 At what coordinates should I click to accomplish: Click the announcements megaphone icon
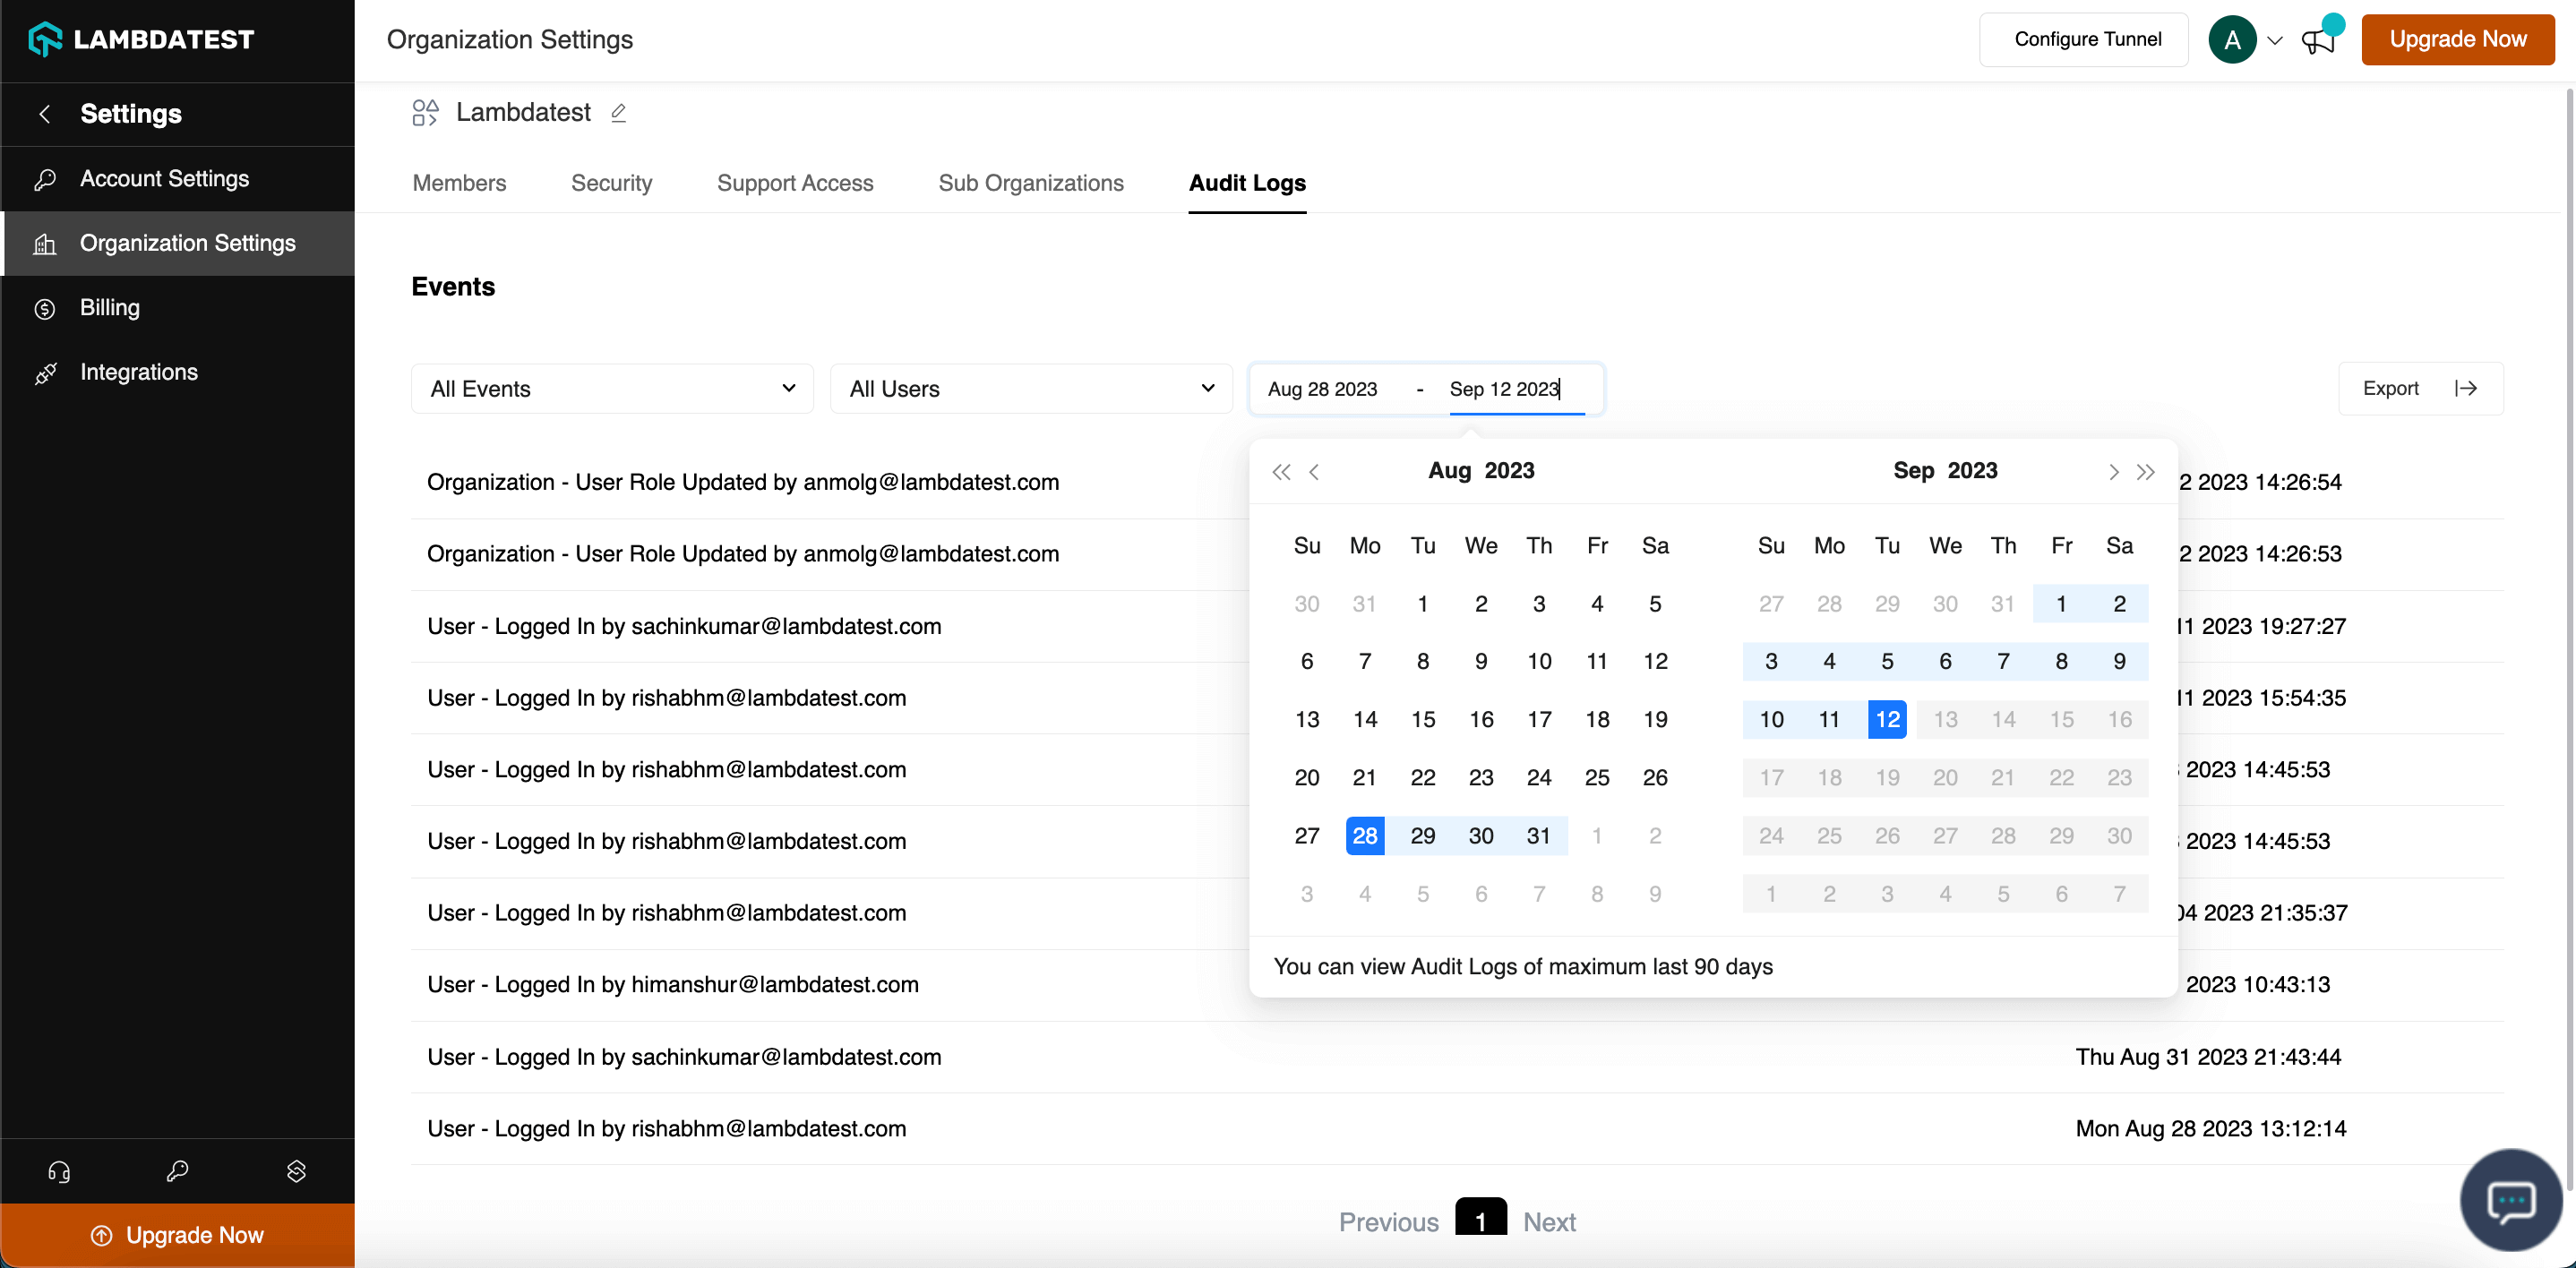[2317, 40]
